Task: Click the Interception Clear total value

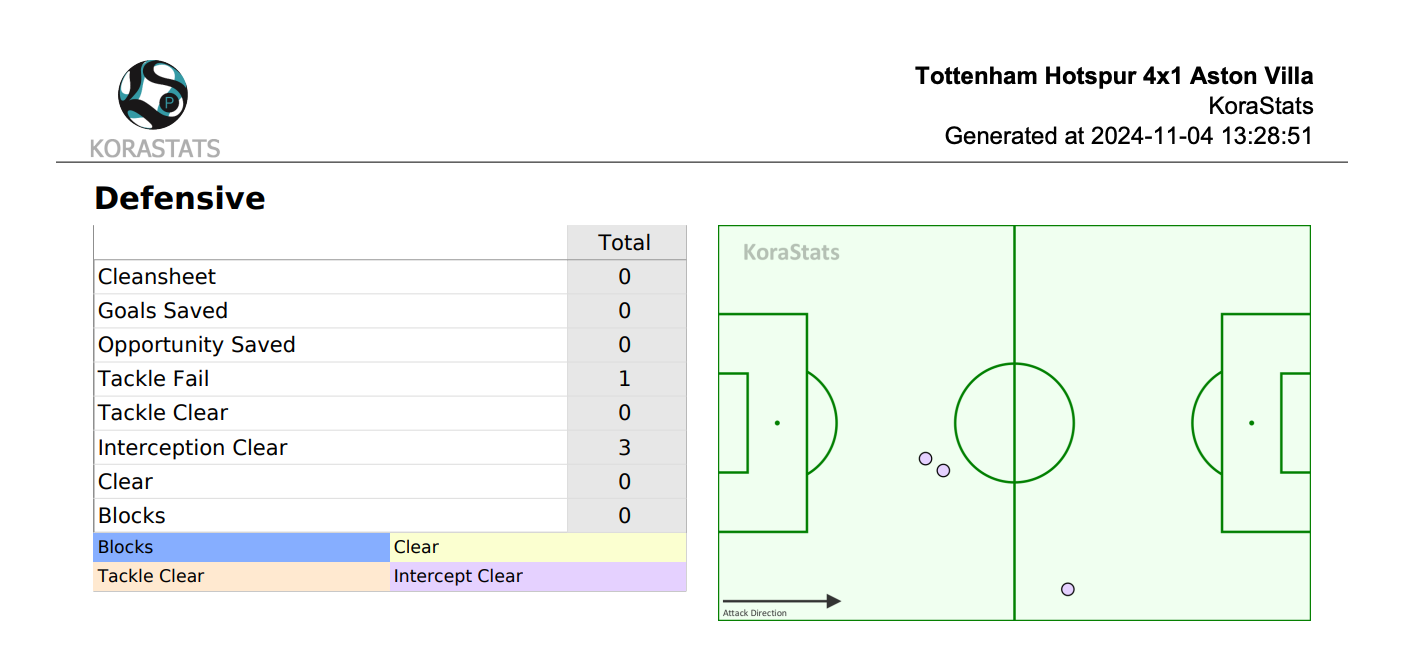Action: click(x=625, y=447)
